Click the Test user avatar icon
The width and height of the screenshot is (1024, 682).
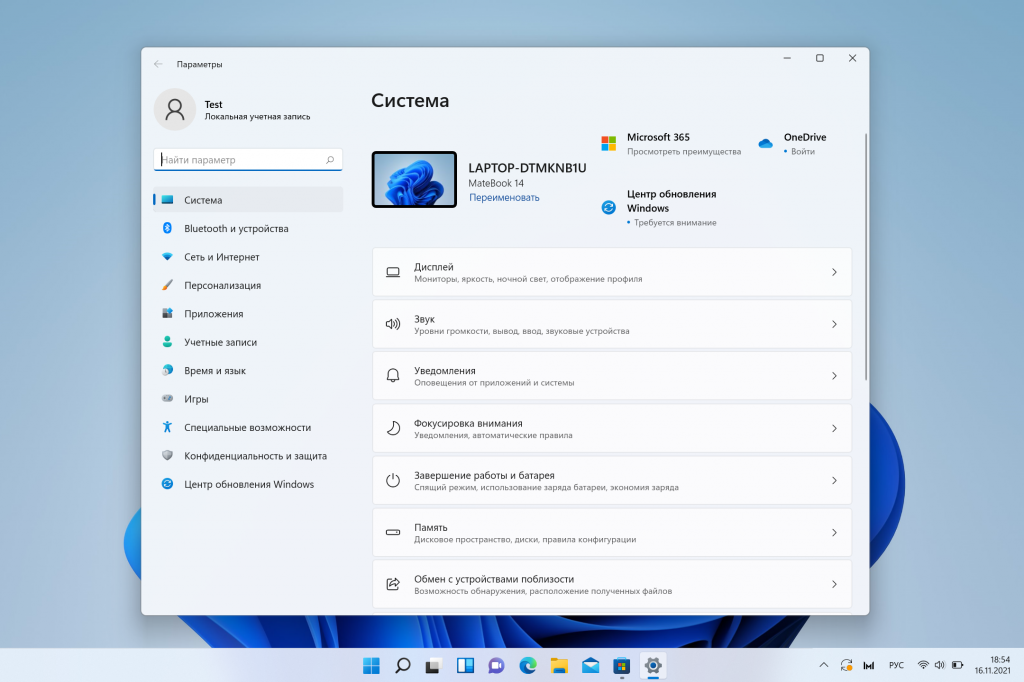[175, 110]
